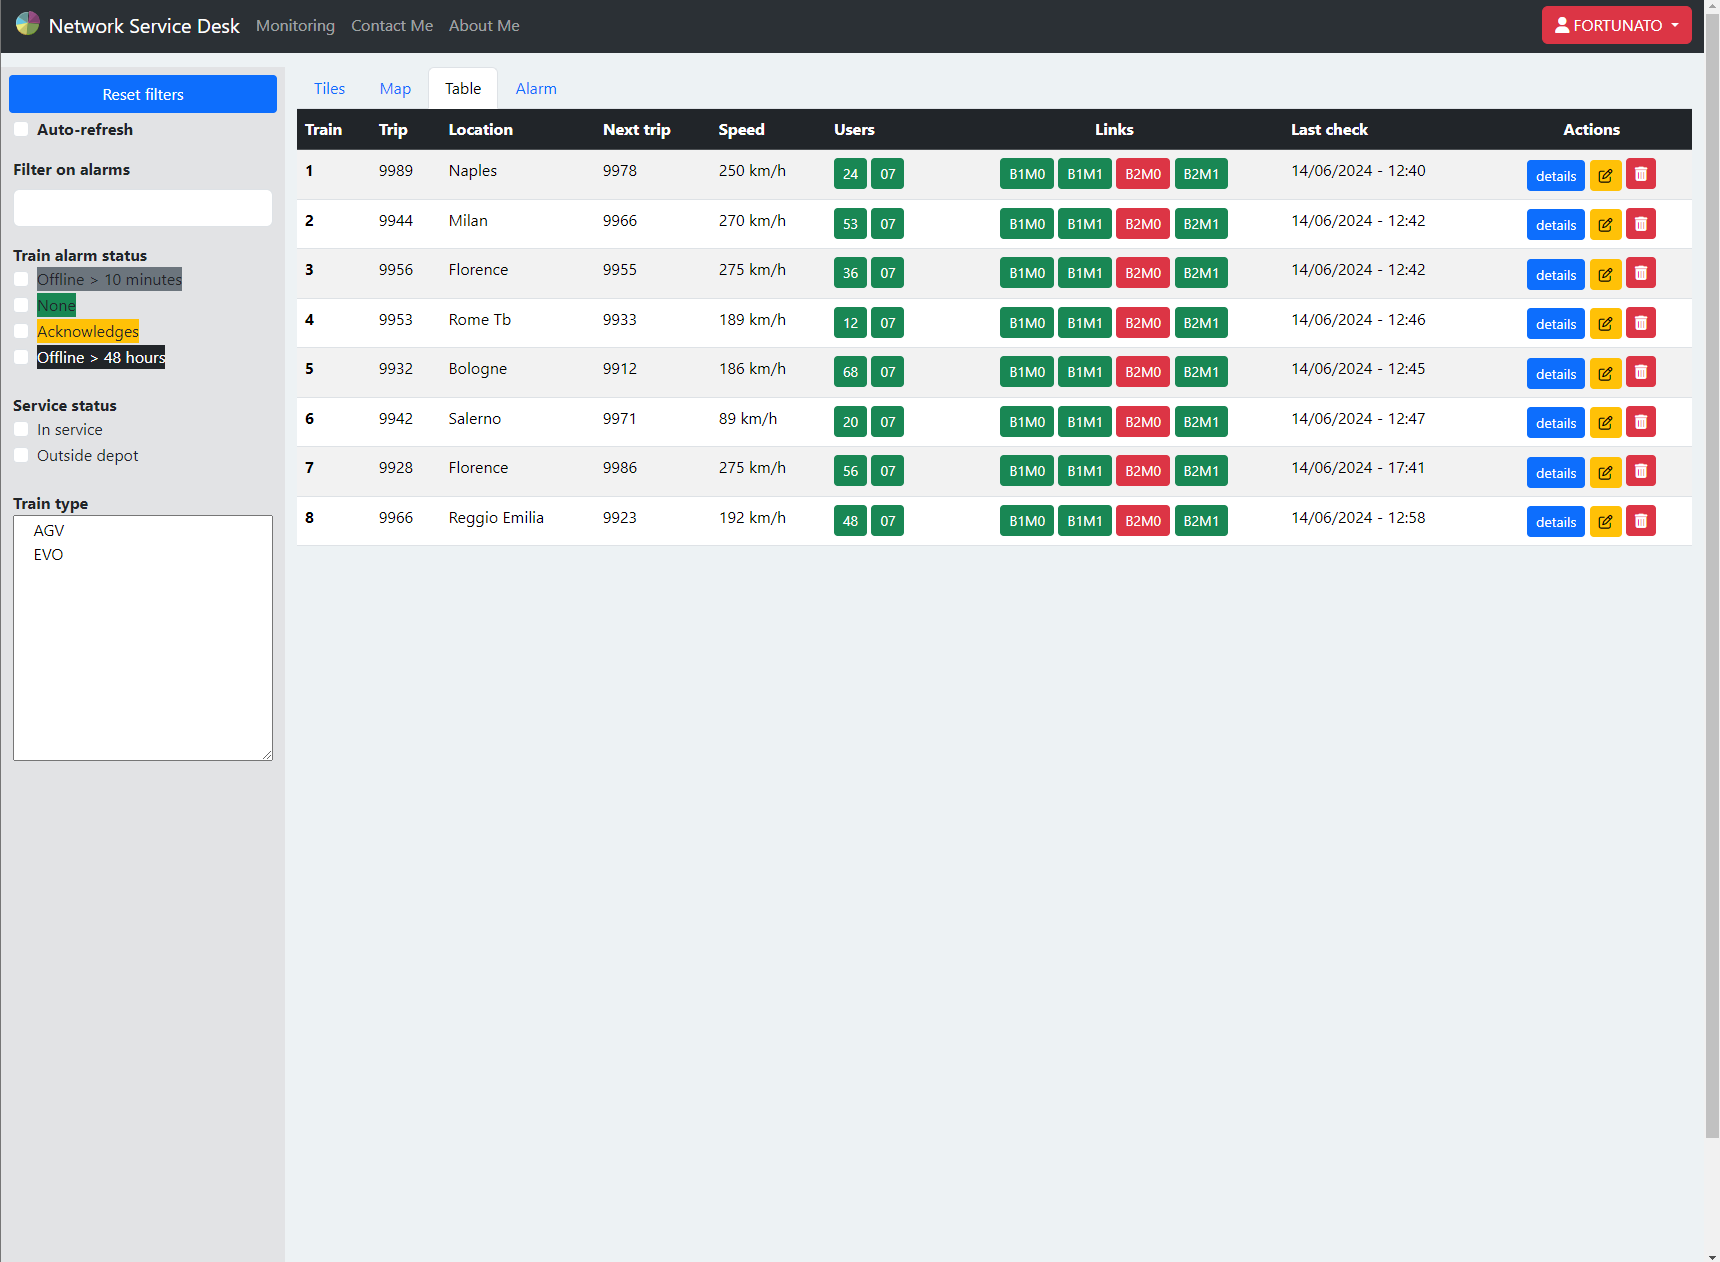Choose EVO from Train type list
Image resolution: width=1720 pixels, height=1262 pixels.
coord(48,554)
